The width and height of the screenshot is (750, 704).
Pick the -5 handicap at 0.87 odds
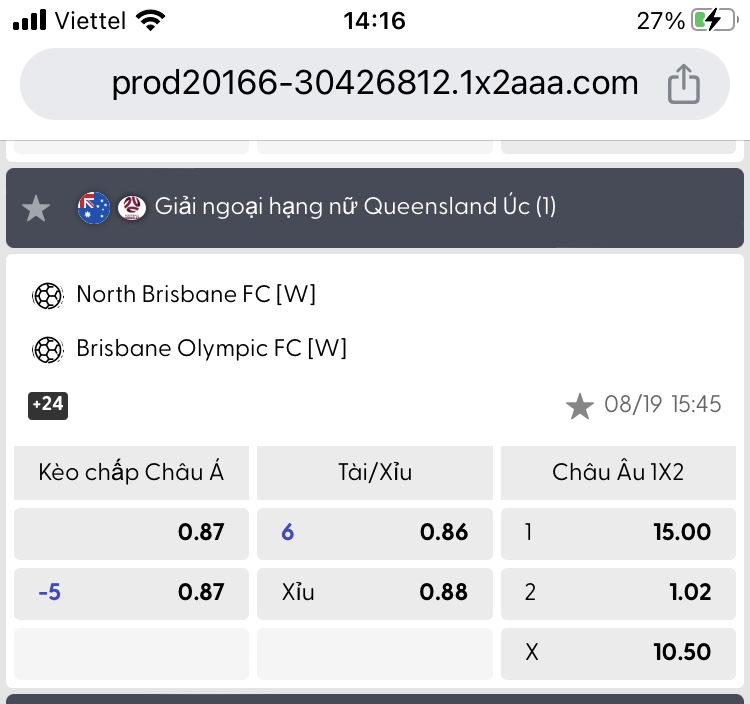[x=132, y=594]
